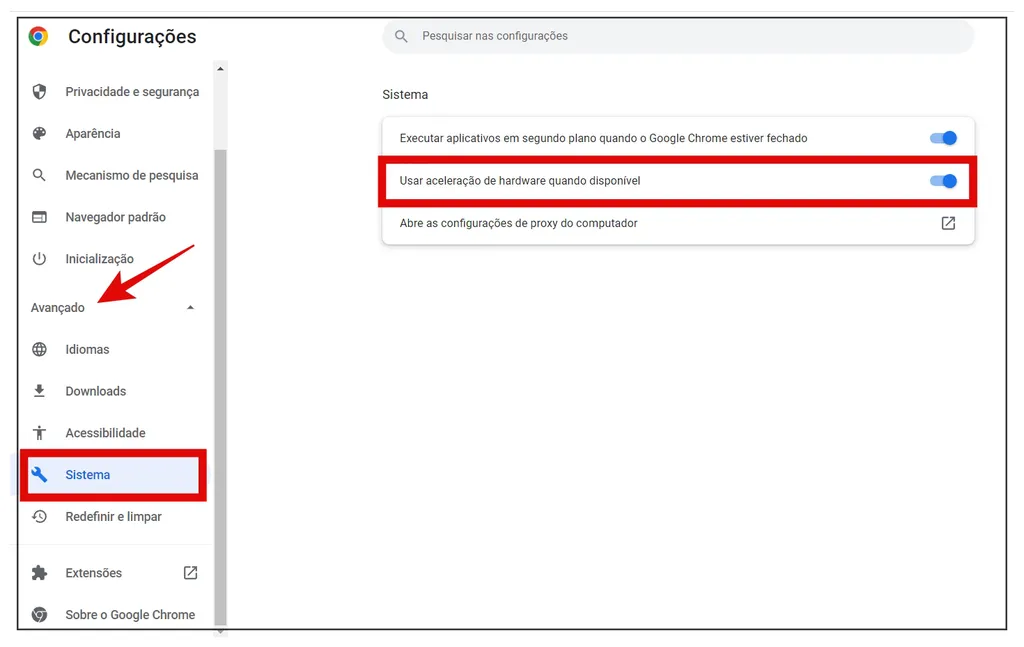Click the sidebar scroll up arrow
This screenshot has height=647, width=1024.
click(x=221, y=69)
